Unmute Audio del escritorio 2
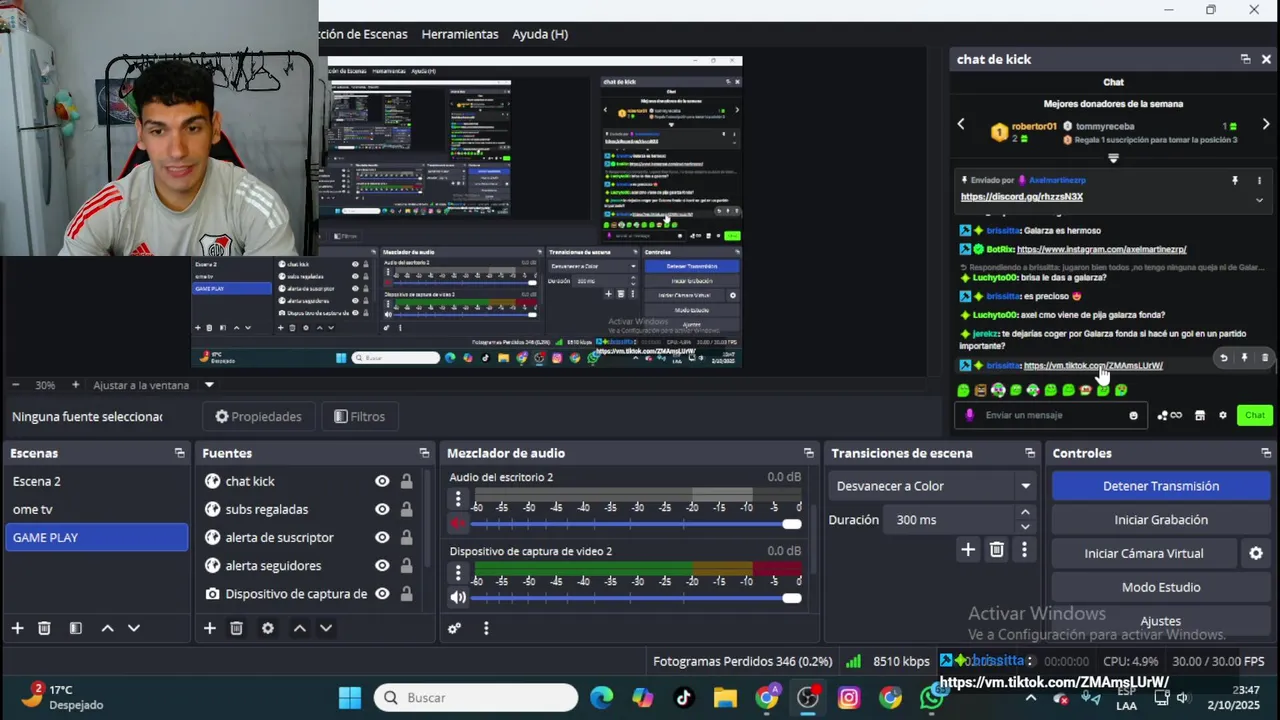 458,523
